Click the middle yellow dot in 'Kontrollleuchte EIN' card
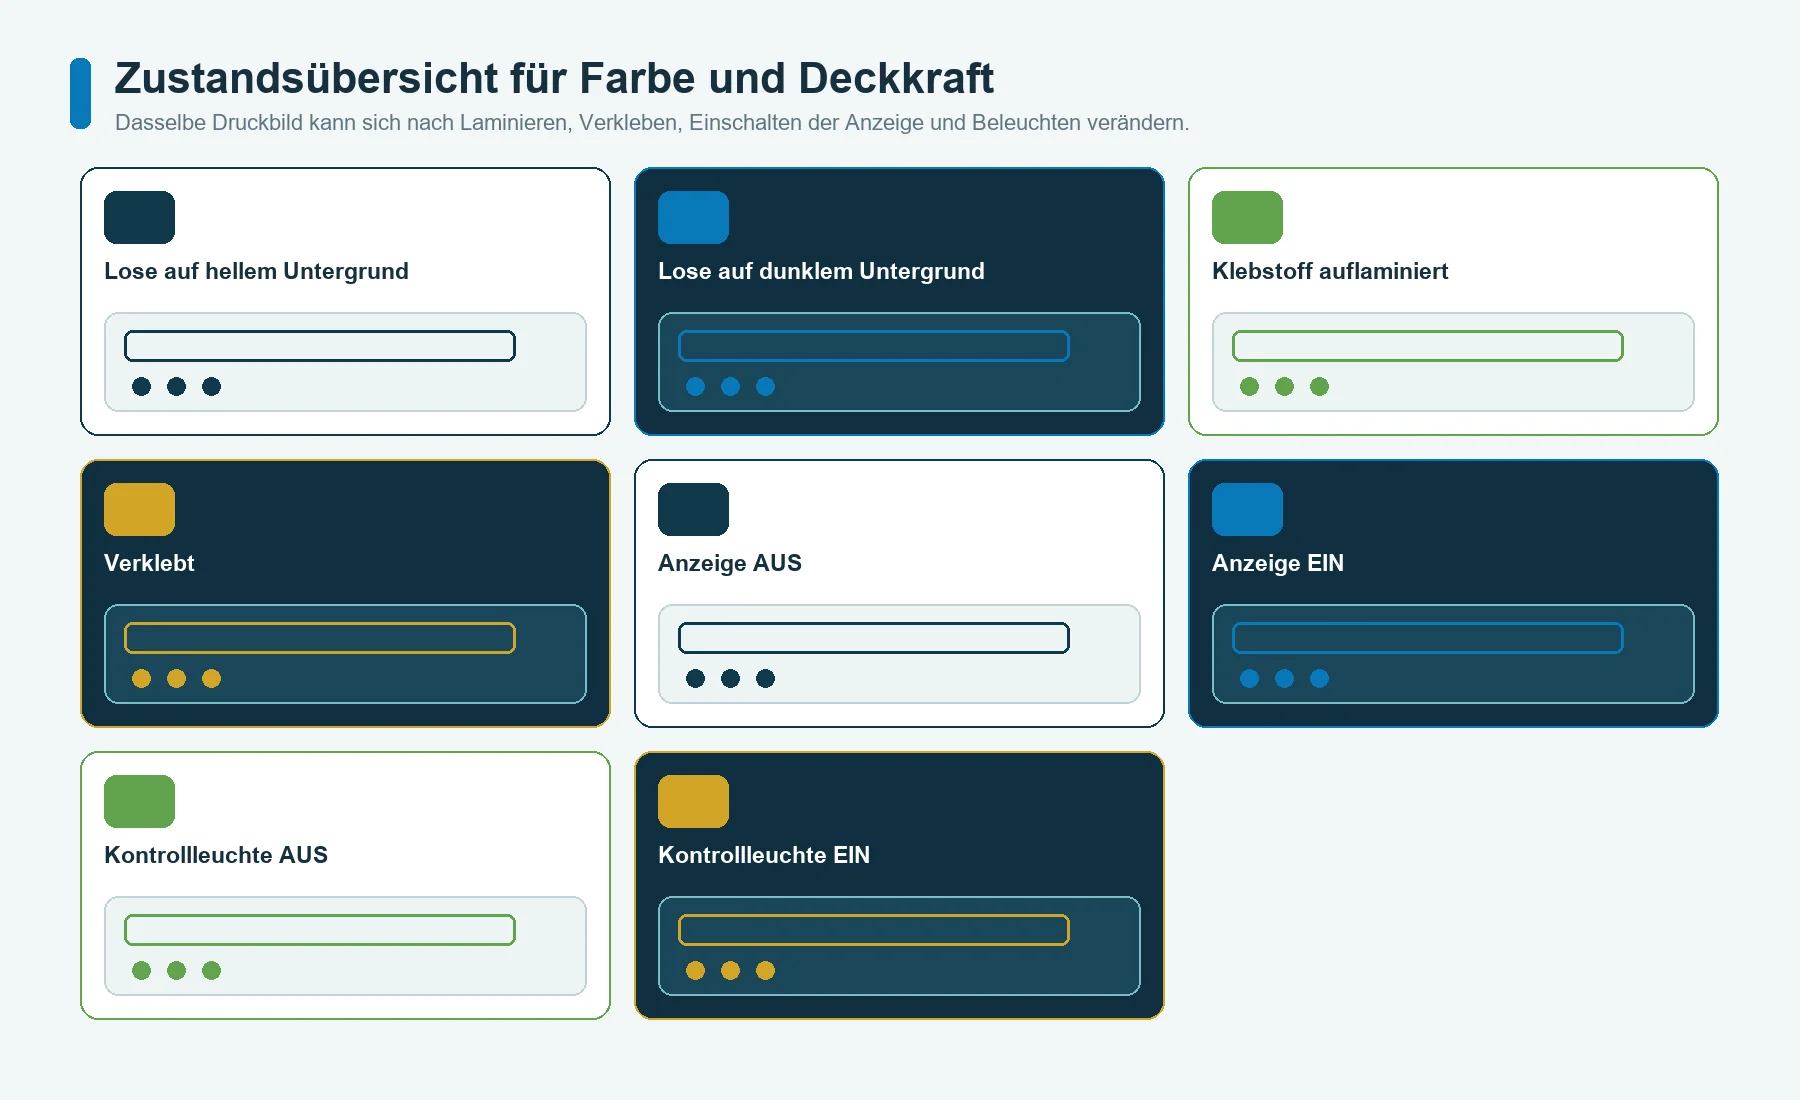This screenshot has height=1100, width=1800. pos(730,970)
